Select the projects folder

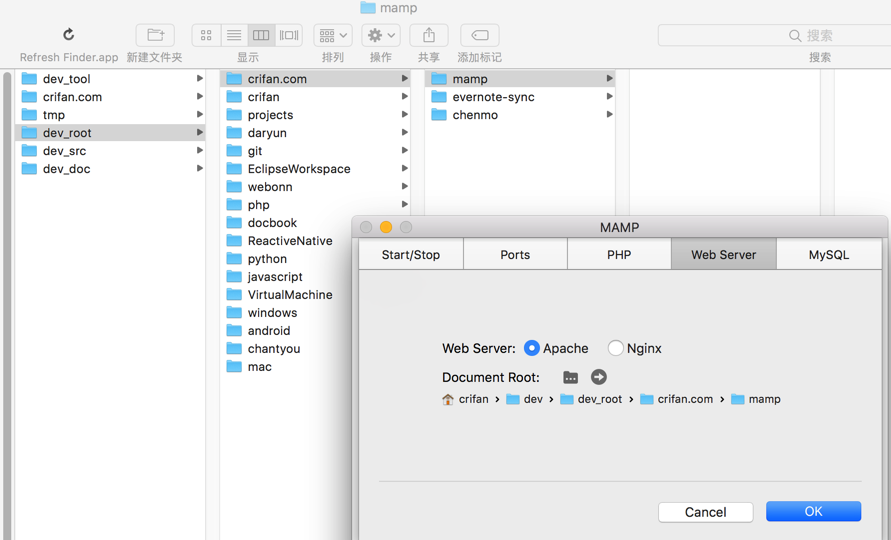pyautogui.click(x=315, y=115)
